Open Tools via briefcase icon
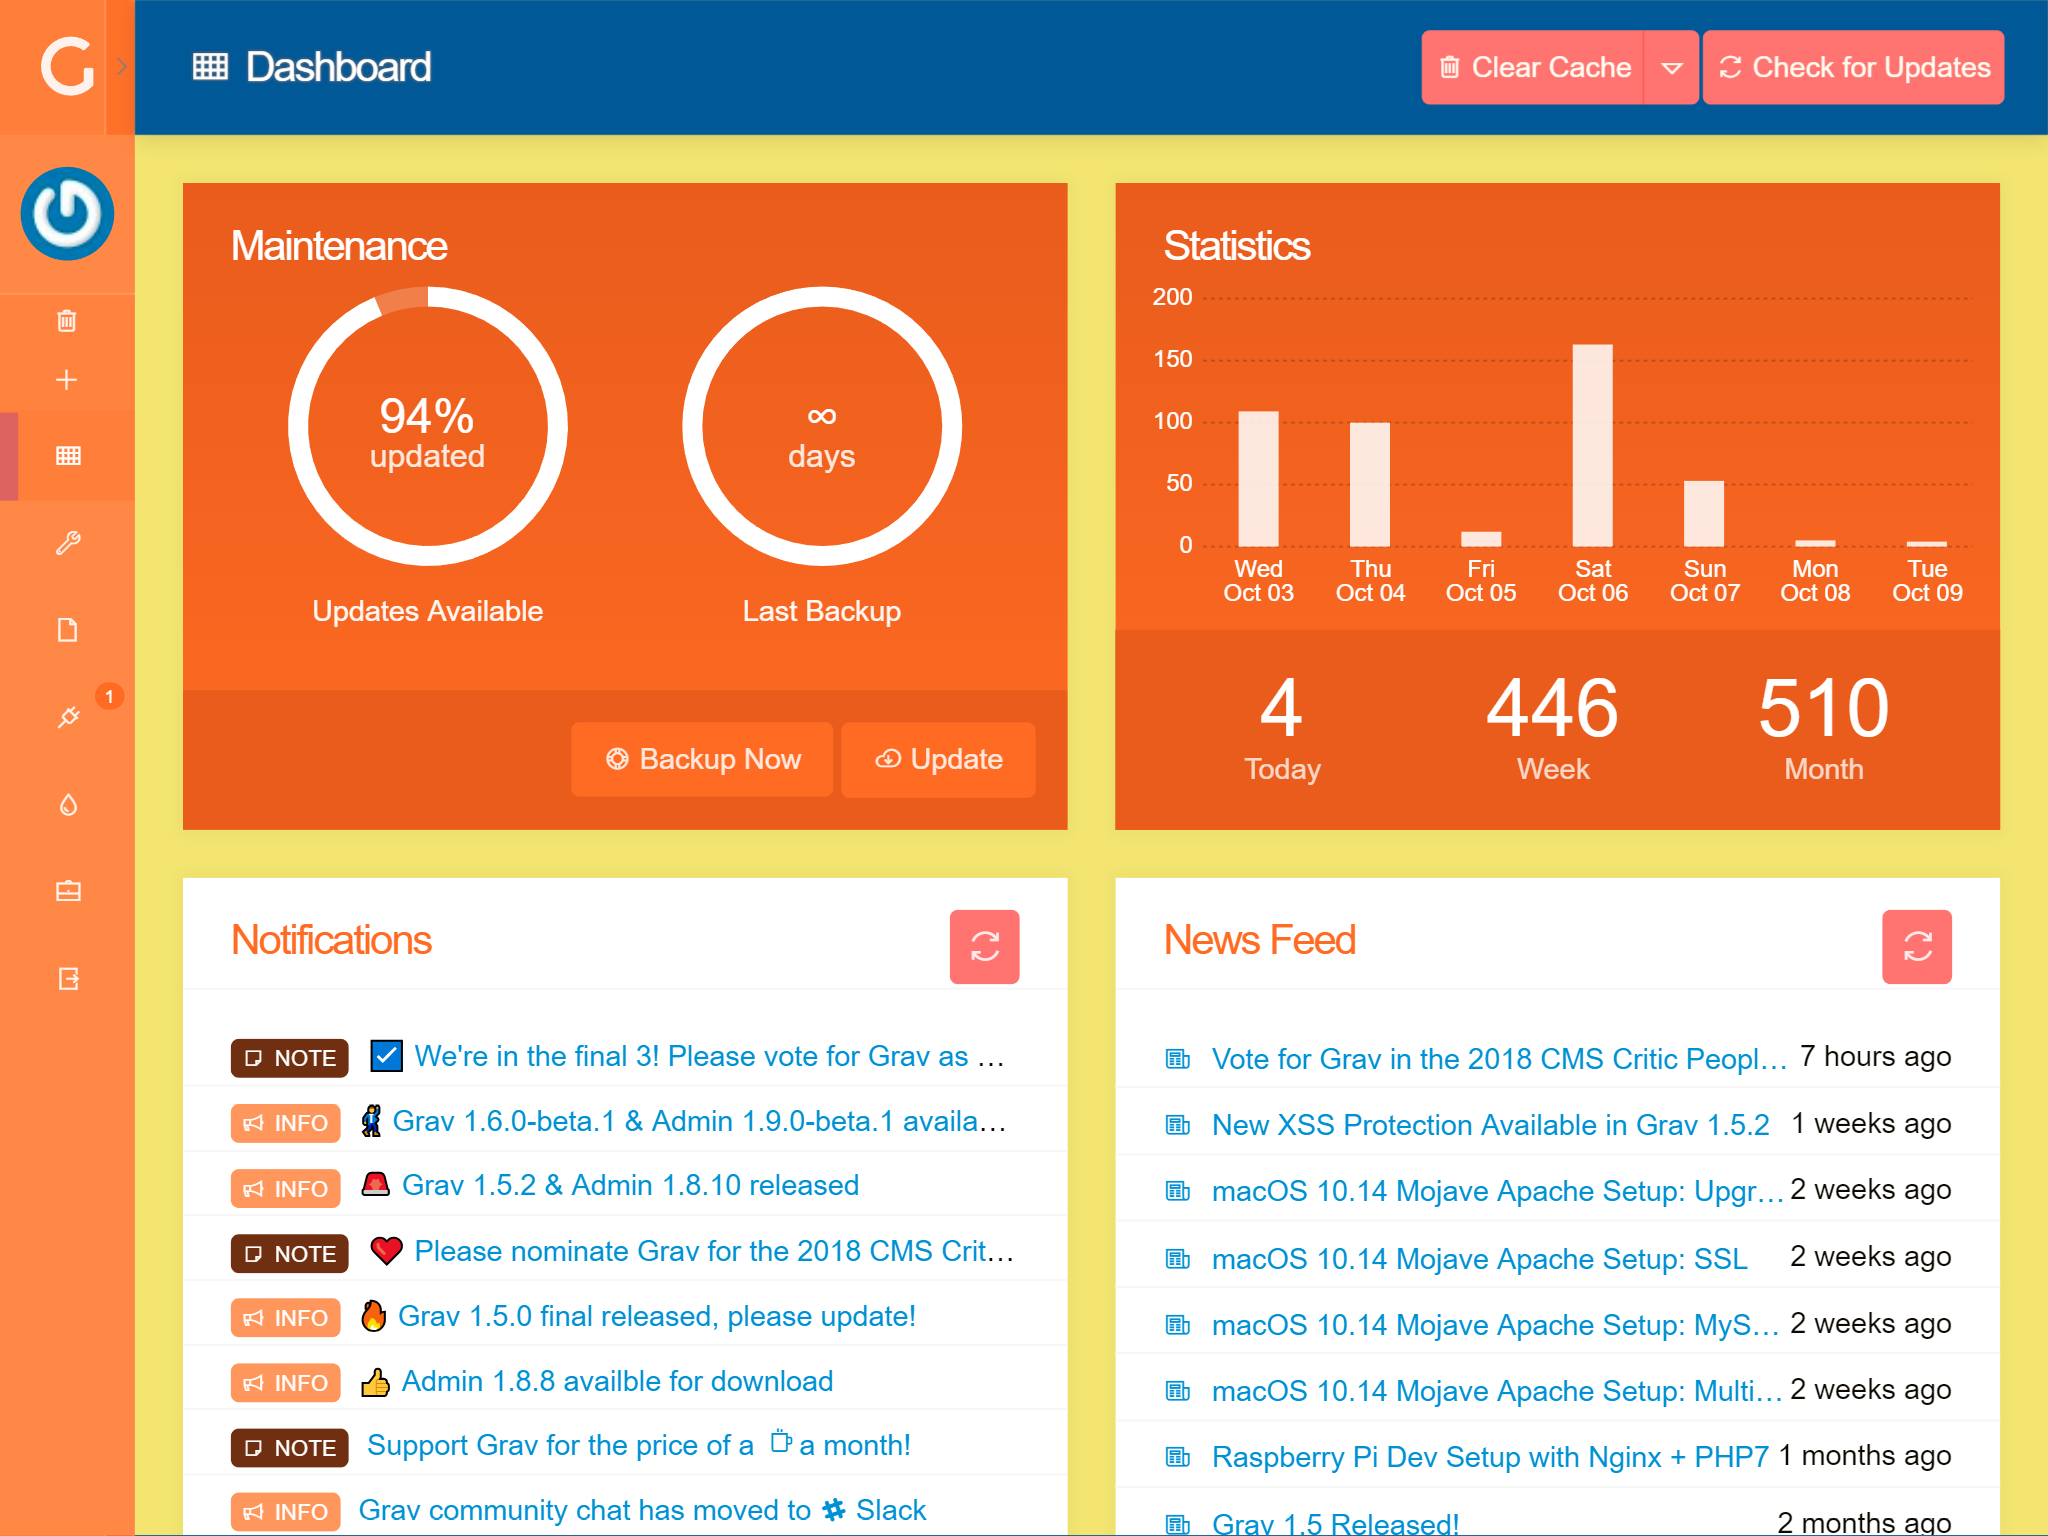 pos(67,891)
